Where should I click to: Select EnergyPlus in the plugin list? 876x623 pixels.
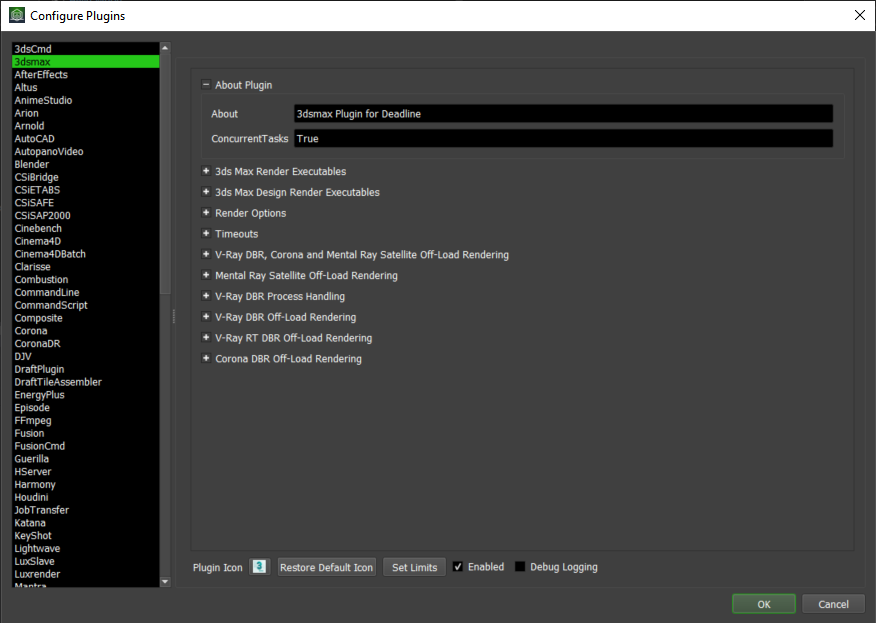pos(85,395)
